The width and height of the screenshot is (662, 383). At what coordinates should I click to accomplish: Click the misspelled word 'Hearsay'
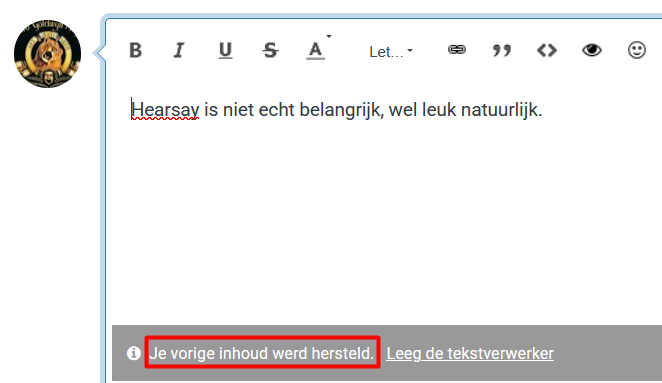[x=165, y=110]
